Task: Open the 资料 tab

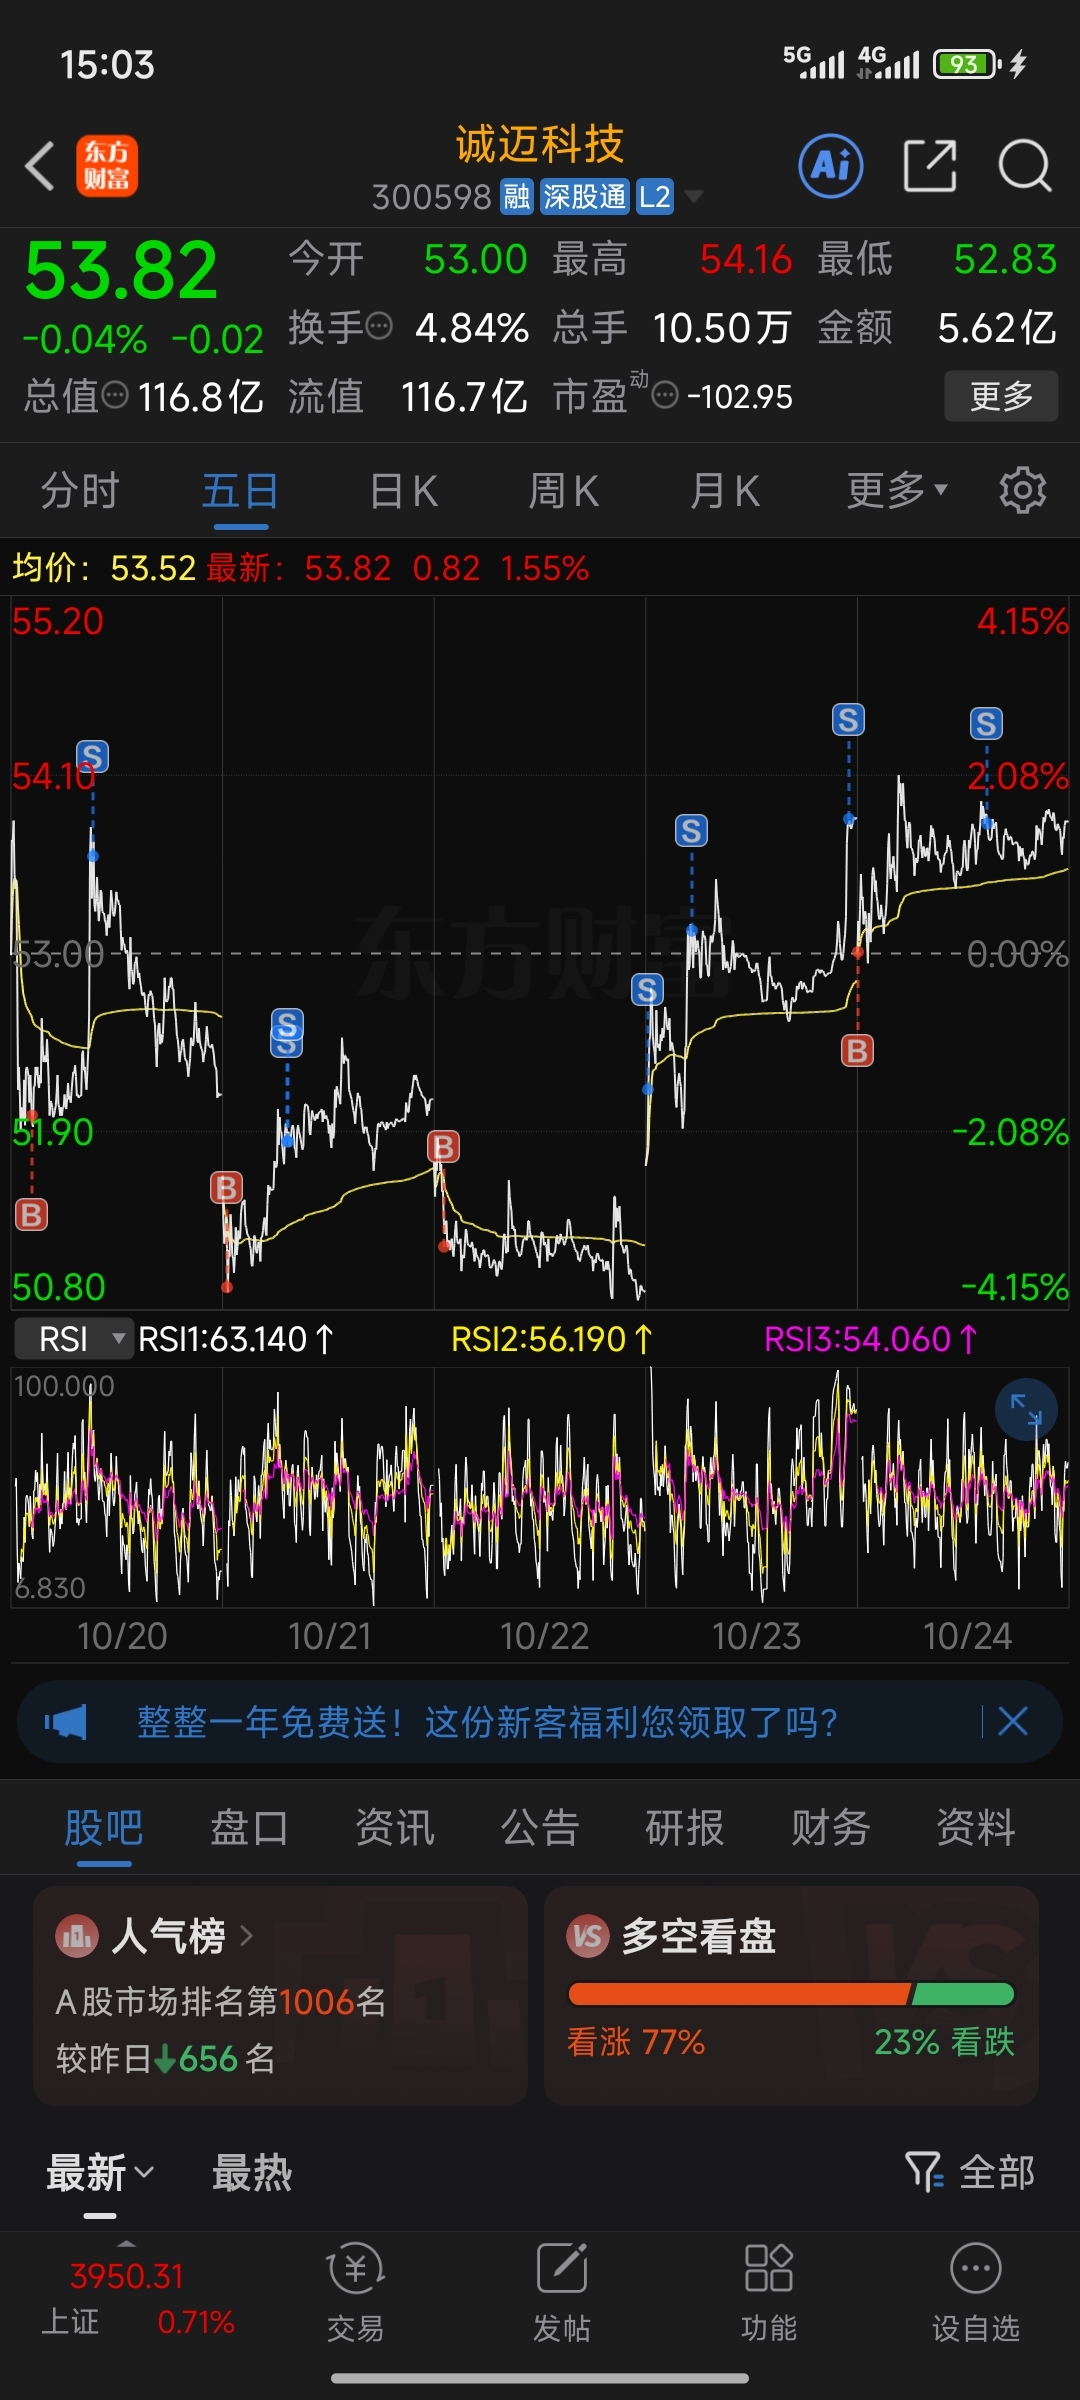Action: click(x=976, y=1827)
